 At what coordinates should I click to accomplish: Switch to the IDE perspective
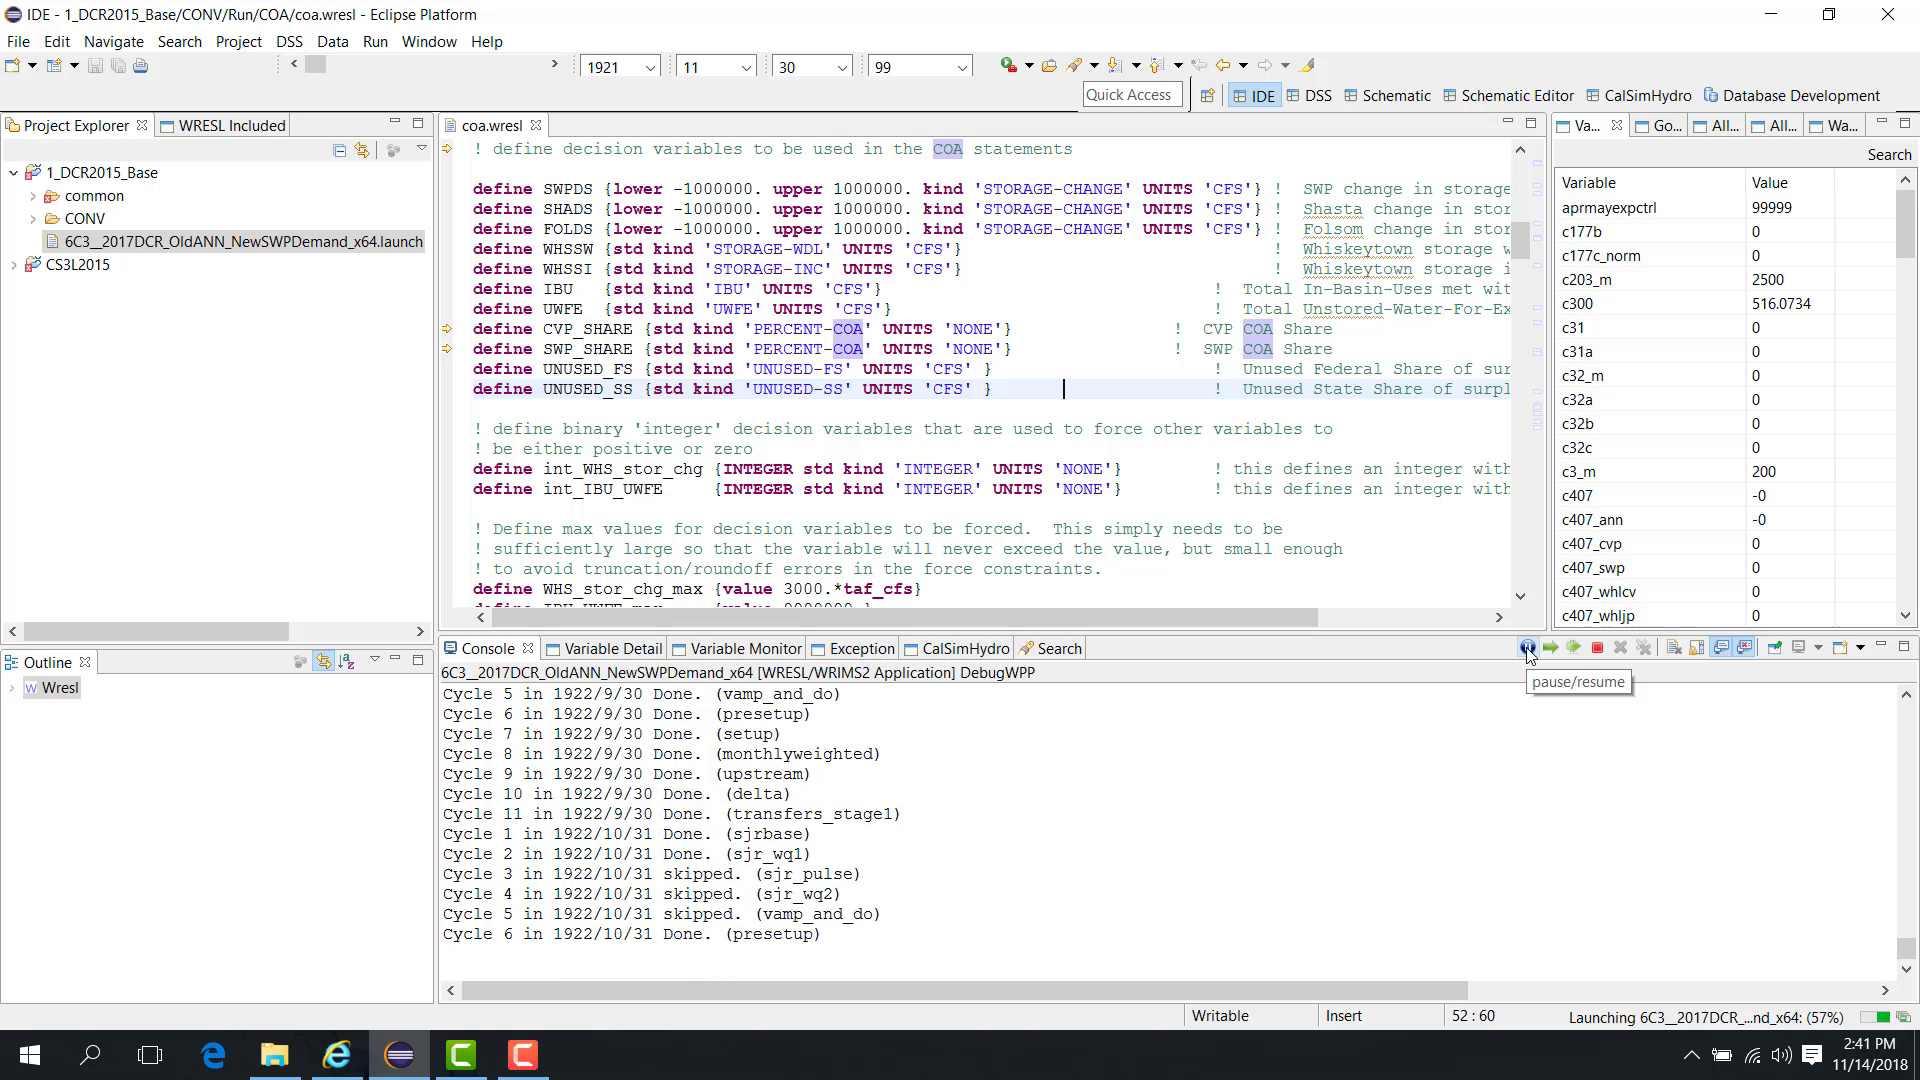click(1254, 96)
